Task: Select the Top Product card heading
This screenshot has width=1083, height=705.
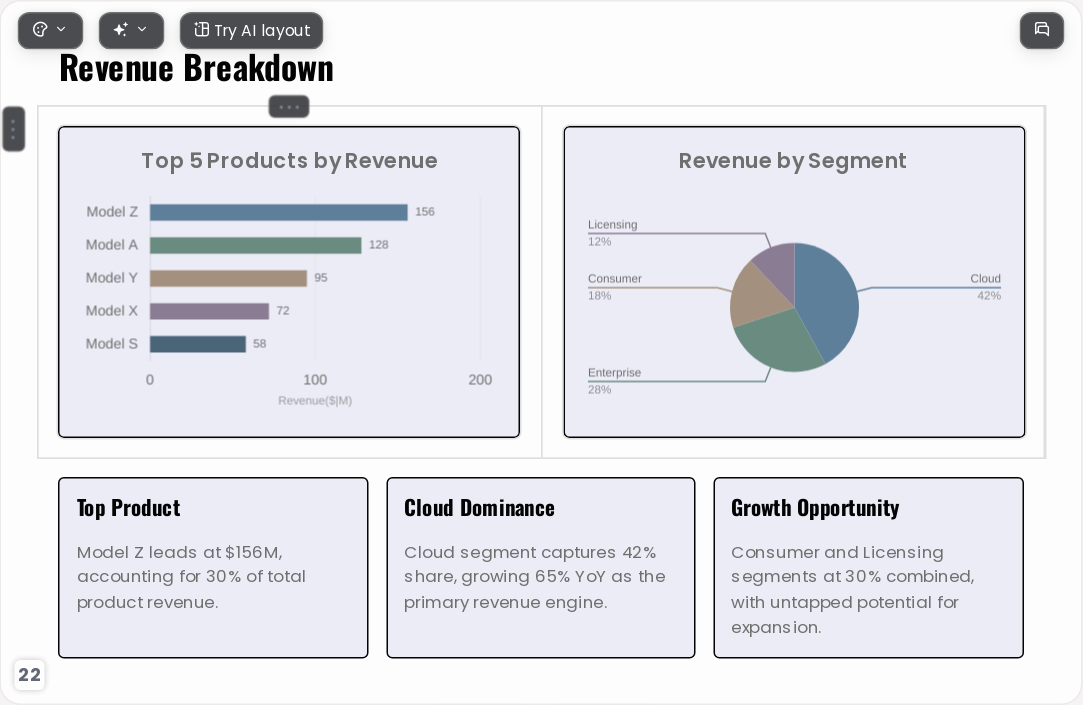Action: [128, 508]
